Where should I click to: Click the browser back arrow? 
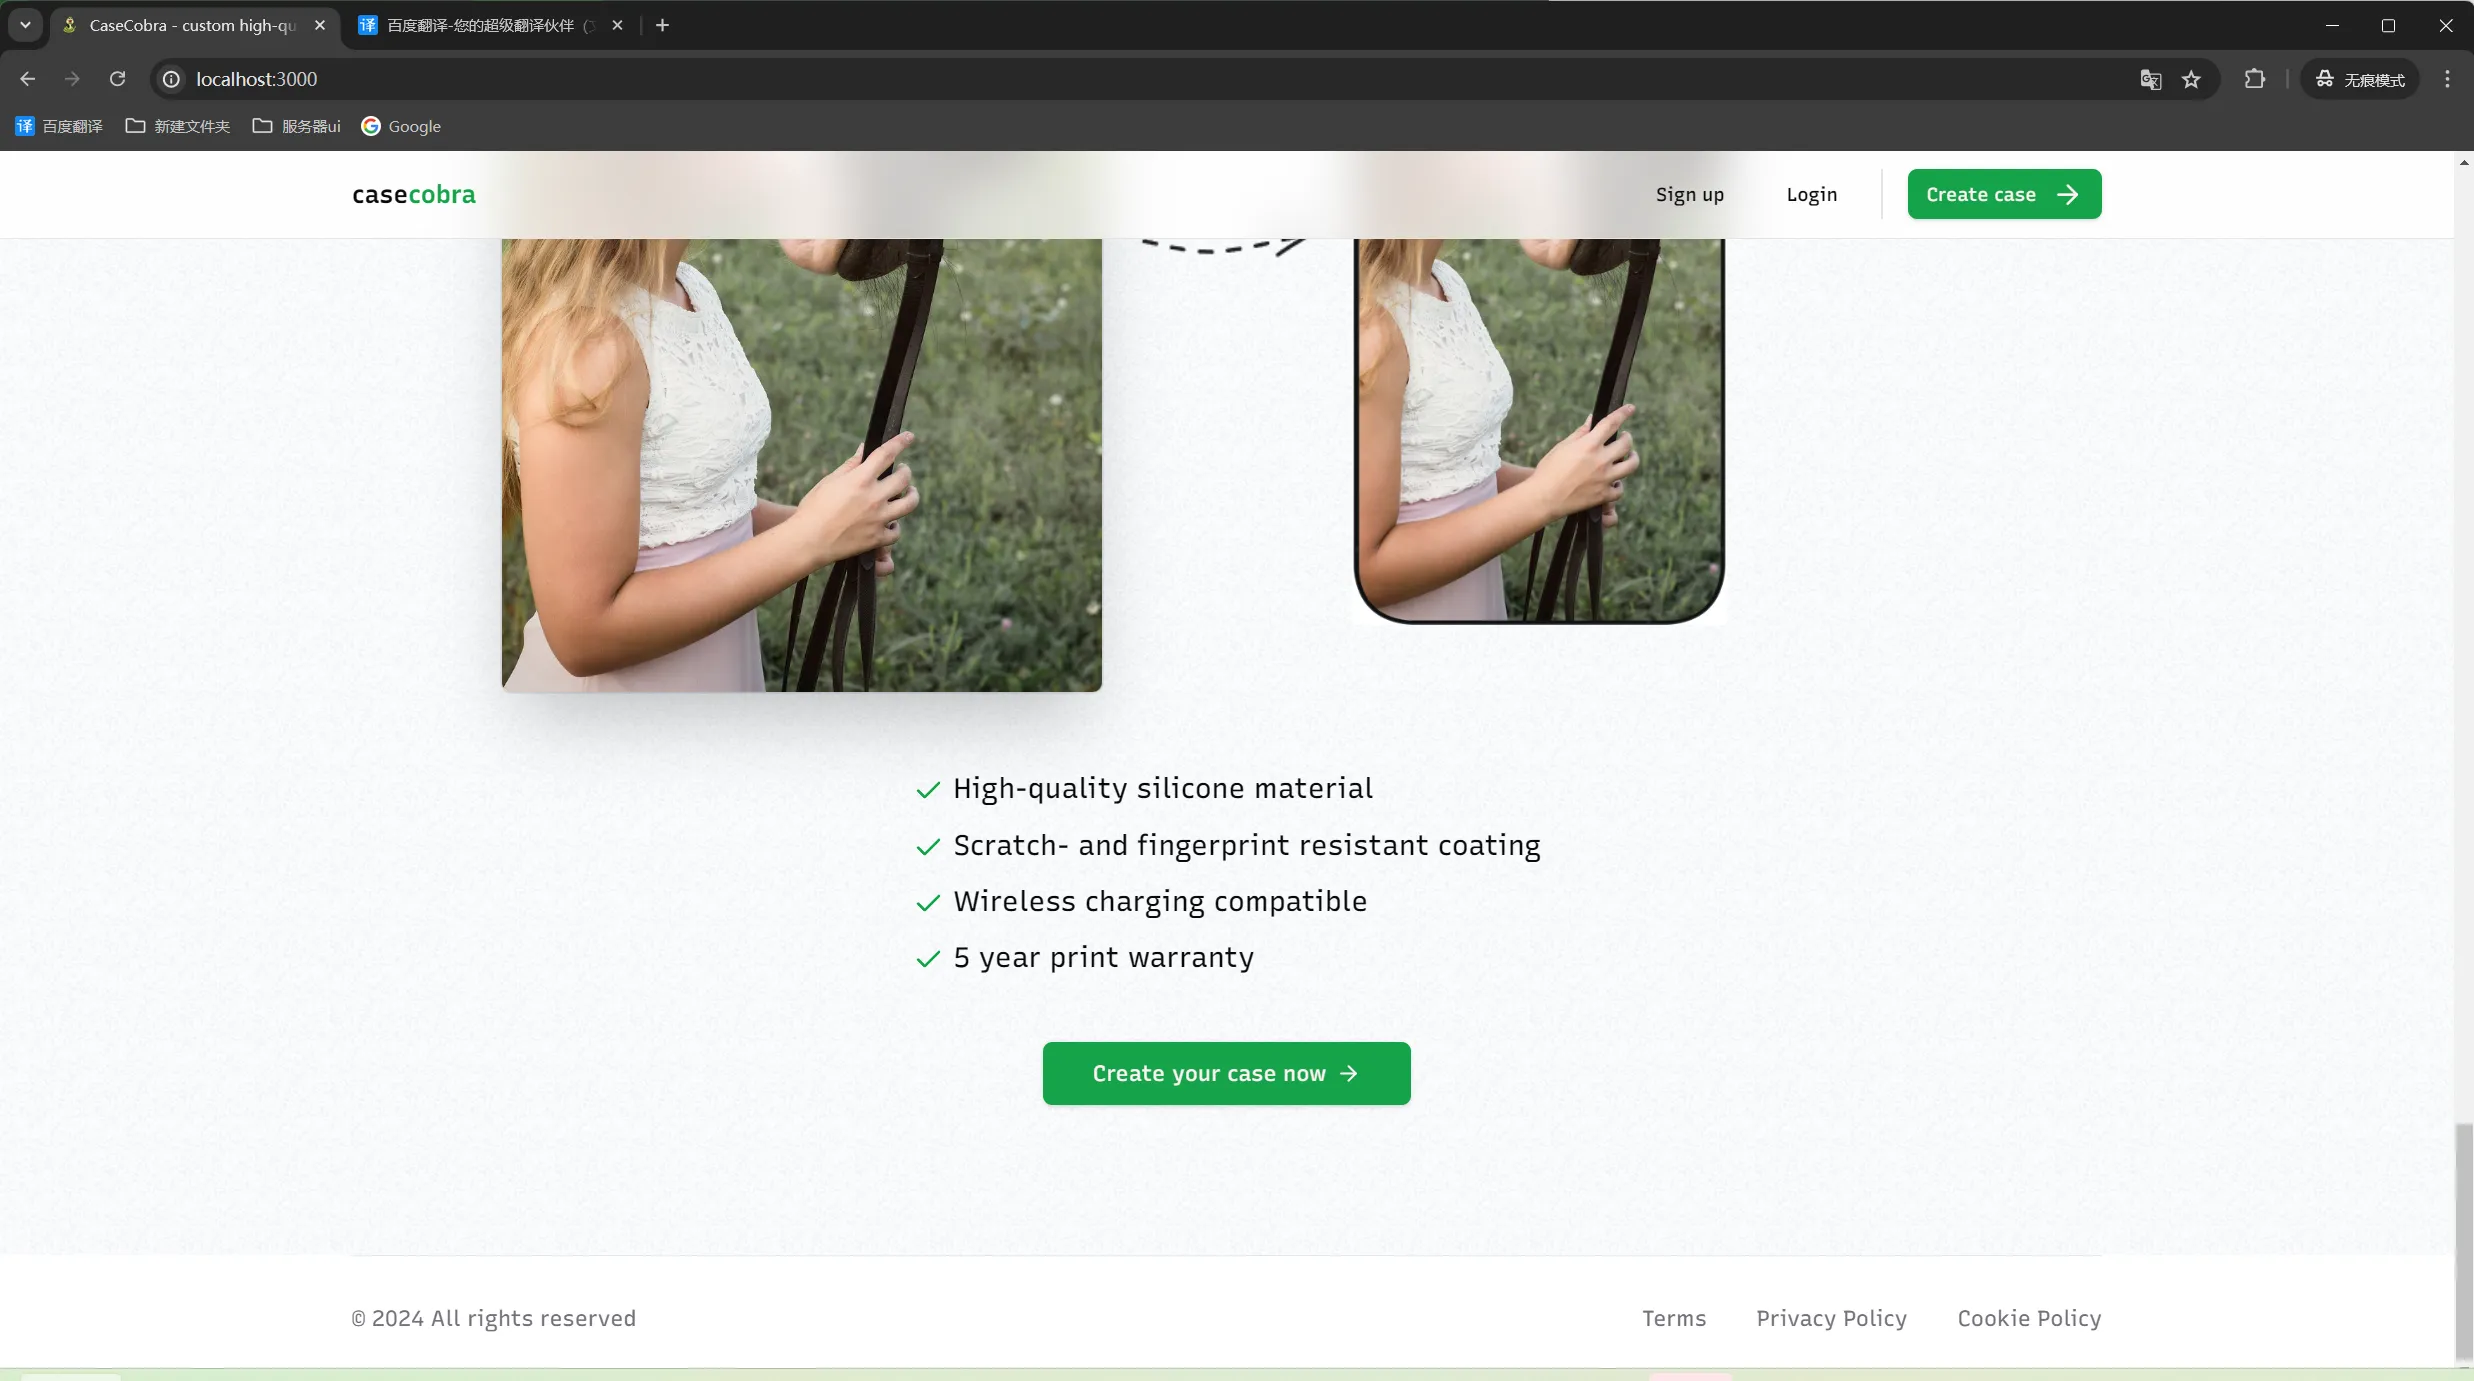click(x=27, y=79)
